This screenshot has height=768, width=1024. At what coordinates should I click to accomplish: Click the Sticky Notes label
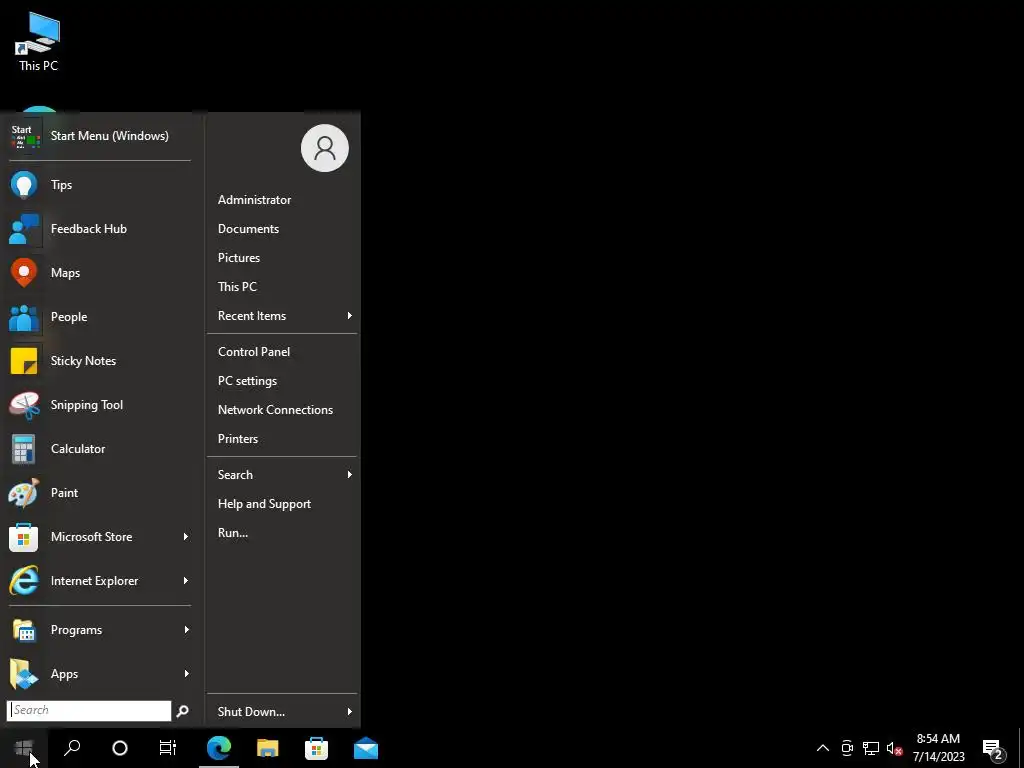pyautogui.click(x=84, y=361)
